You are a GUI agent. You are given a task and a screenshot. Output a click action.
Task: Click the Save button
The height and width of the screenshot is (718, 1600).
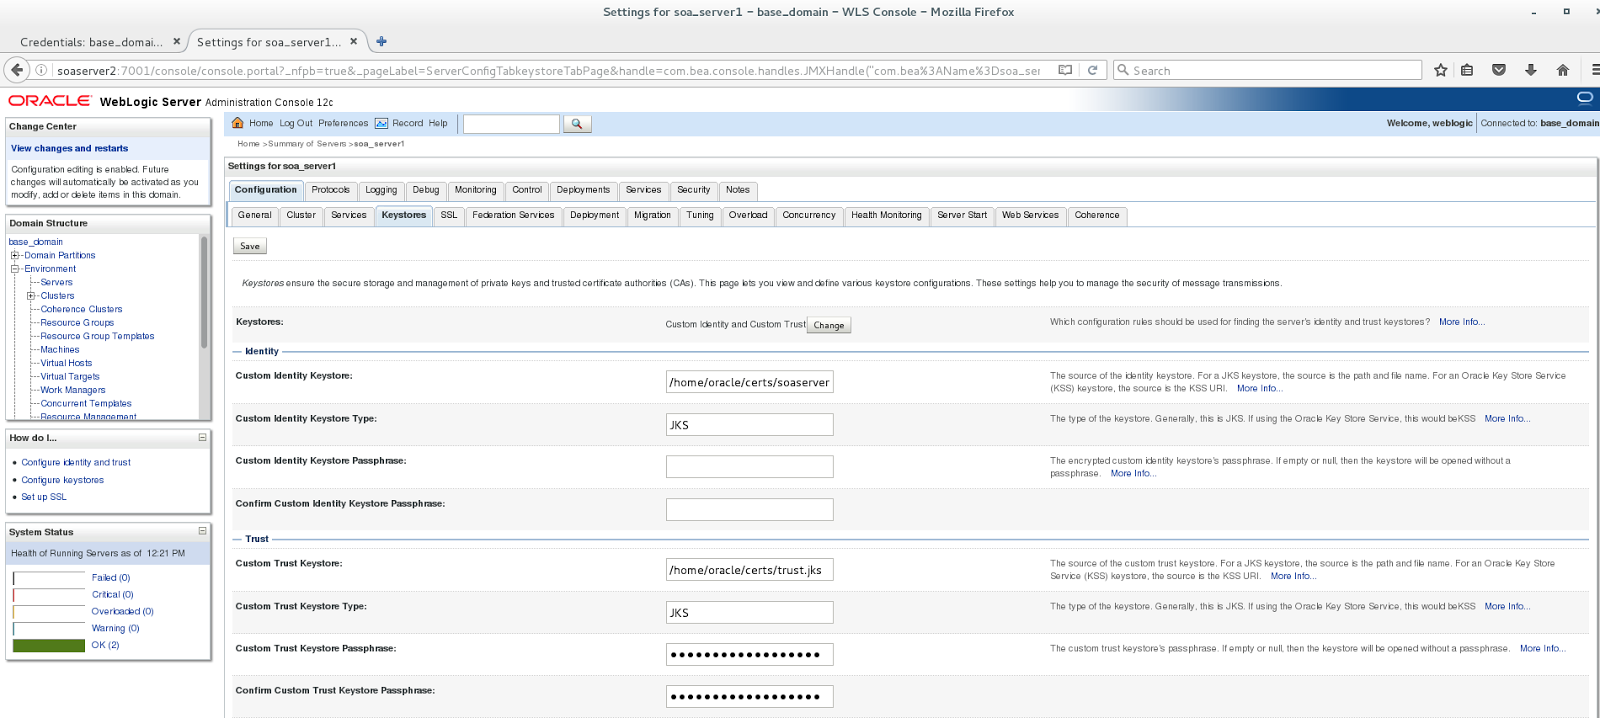pos(250,246)
